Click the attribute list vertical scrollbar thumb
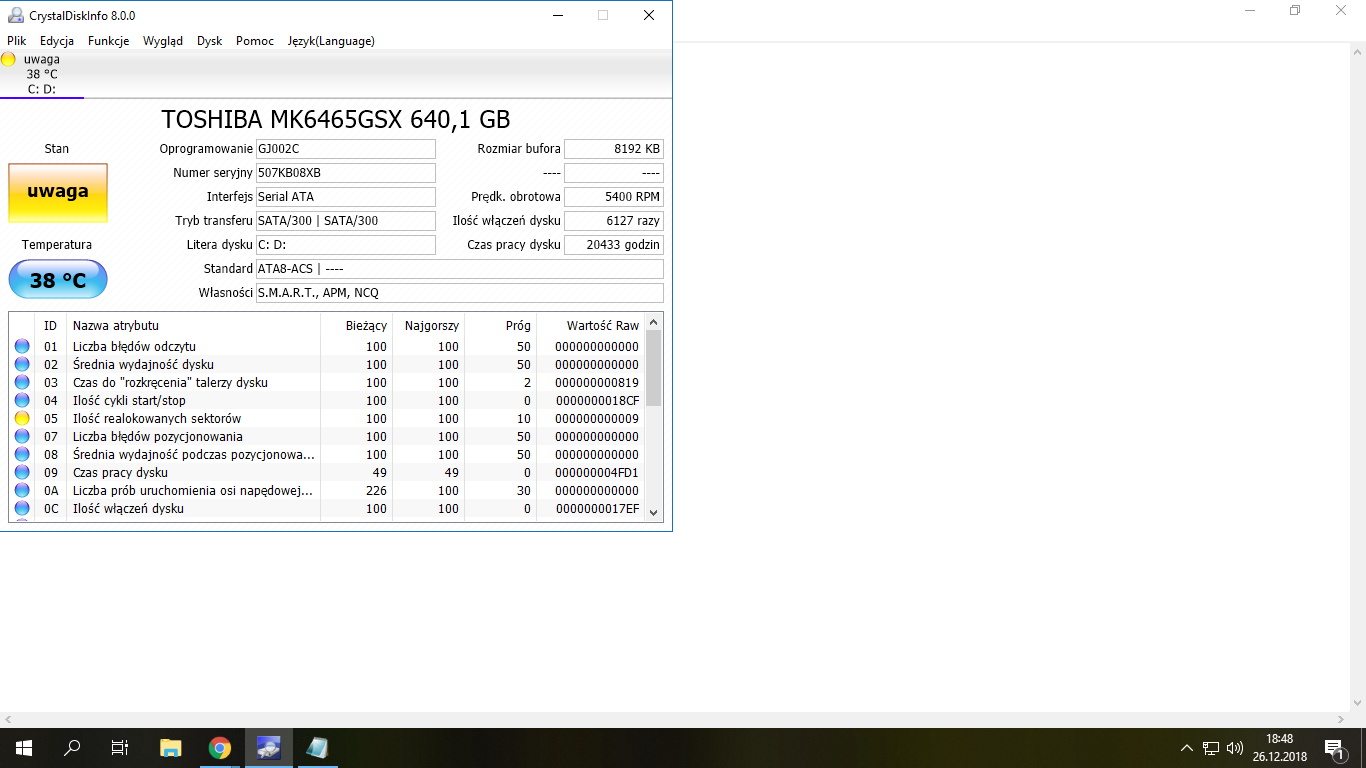 654,368
